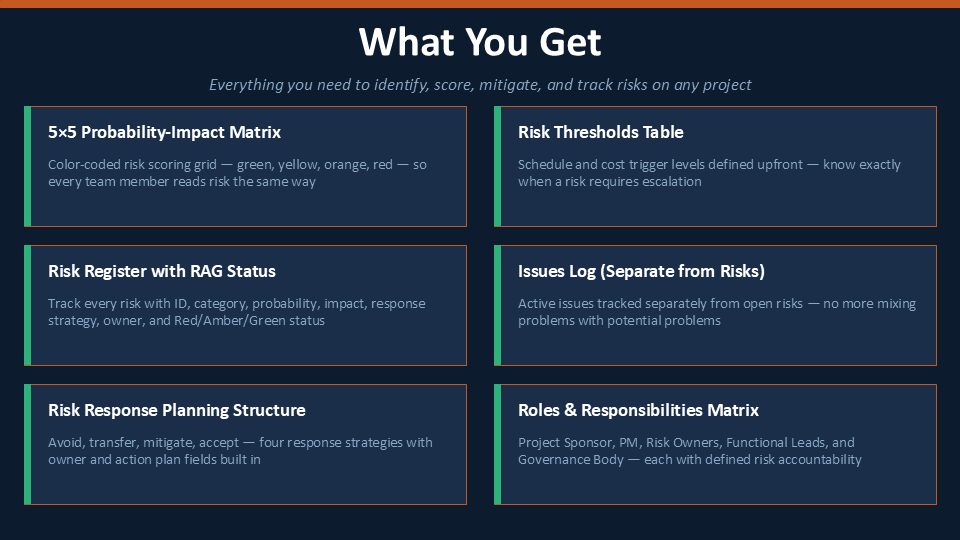Select the Roles & Responsibilities Matrix heading
This screenshot has height=540, width=960.
click(638, 410)
